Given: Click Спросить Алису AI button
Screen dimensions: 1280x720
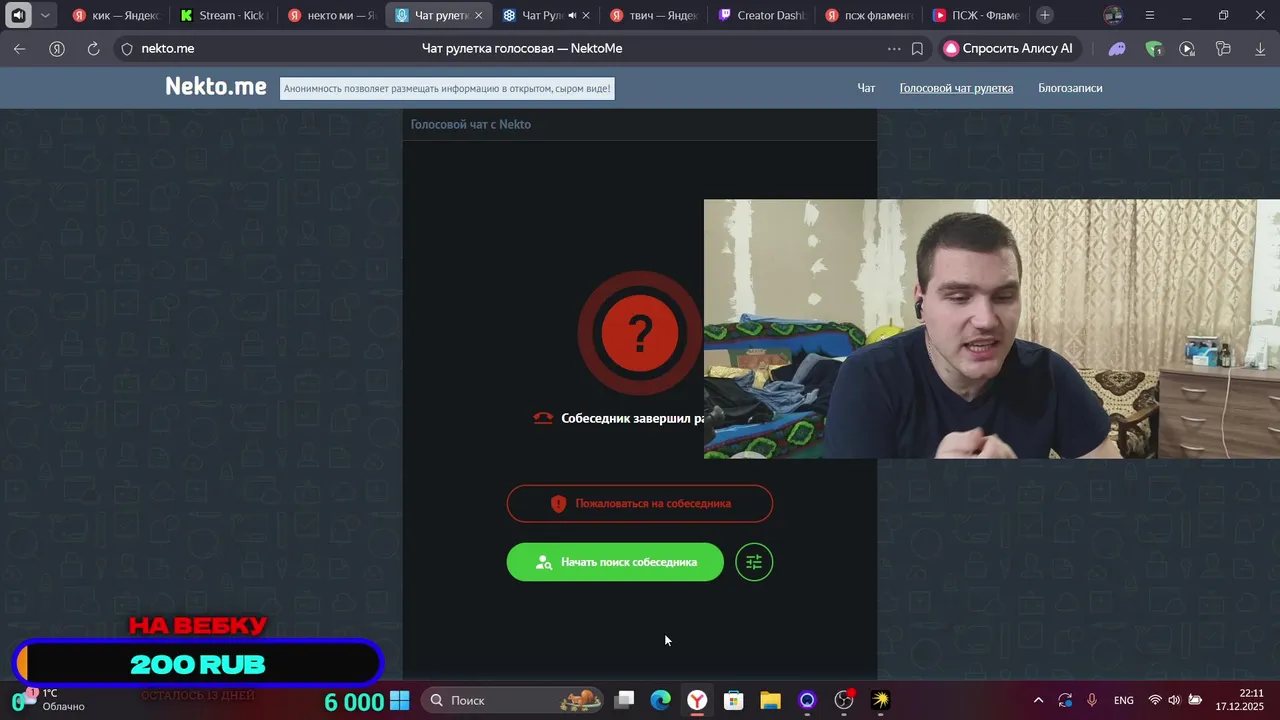Looking at the screenshot, I should point(1009,48).
